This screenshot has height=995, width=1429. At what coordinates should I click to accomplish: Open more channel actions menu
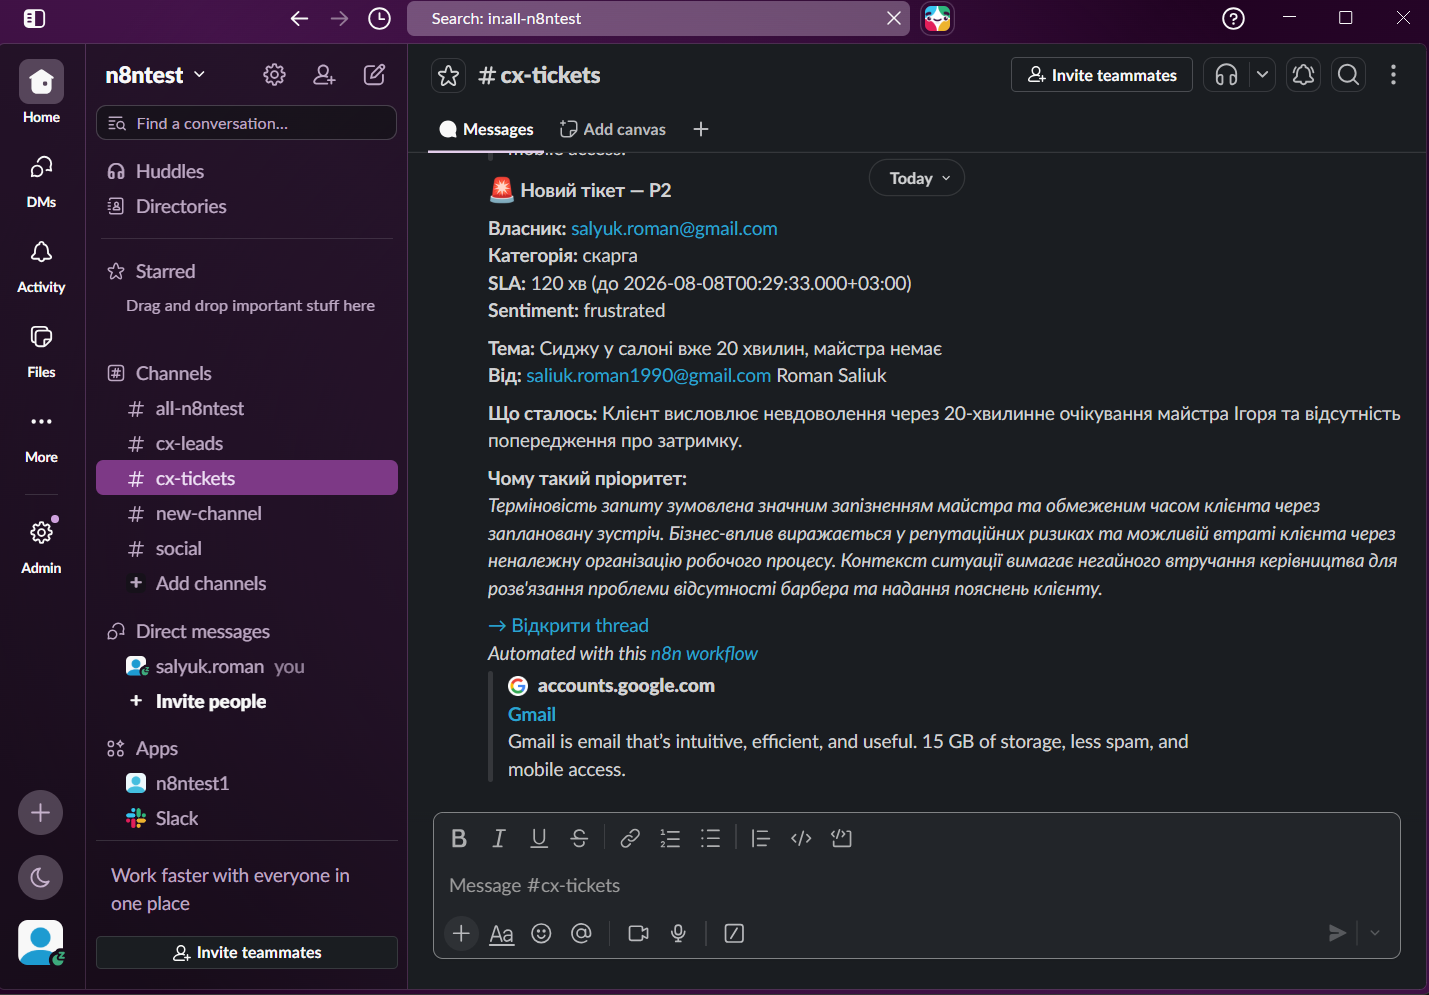coord(1393,75)
